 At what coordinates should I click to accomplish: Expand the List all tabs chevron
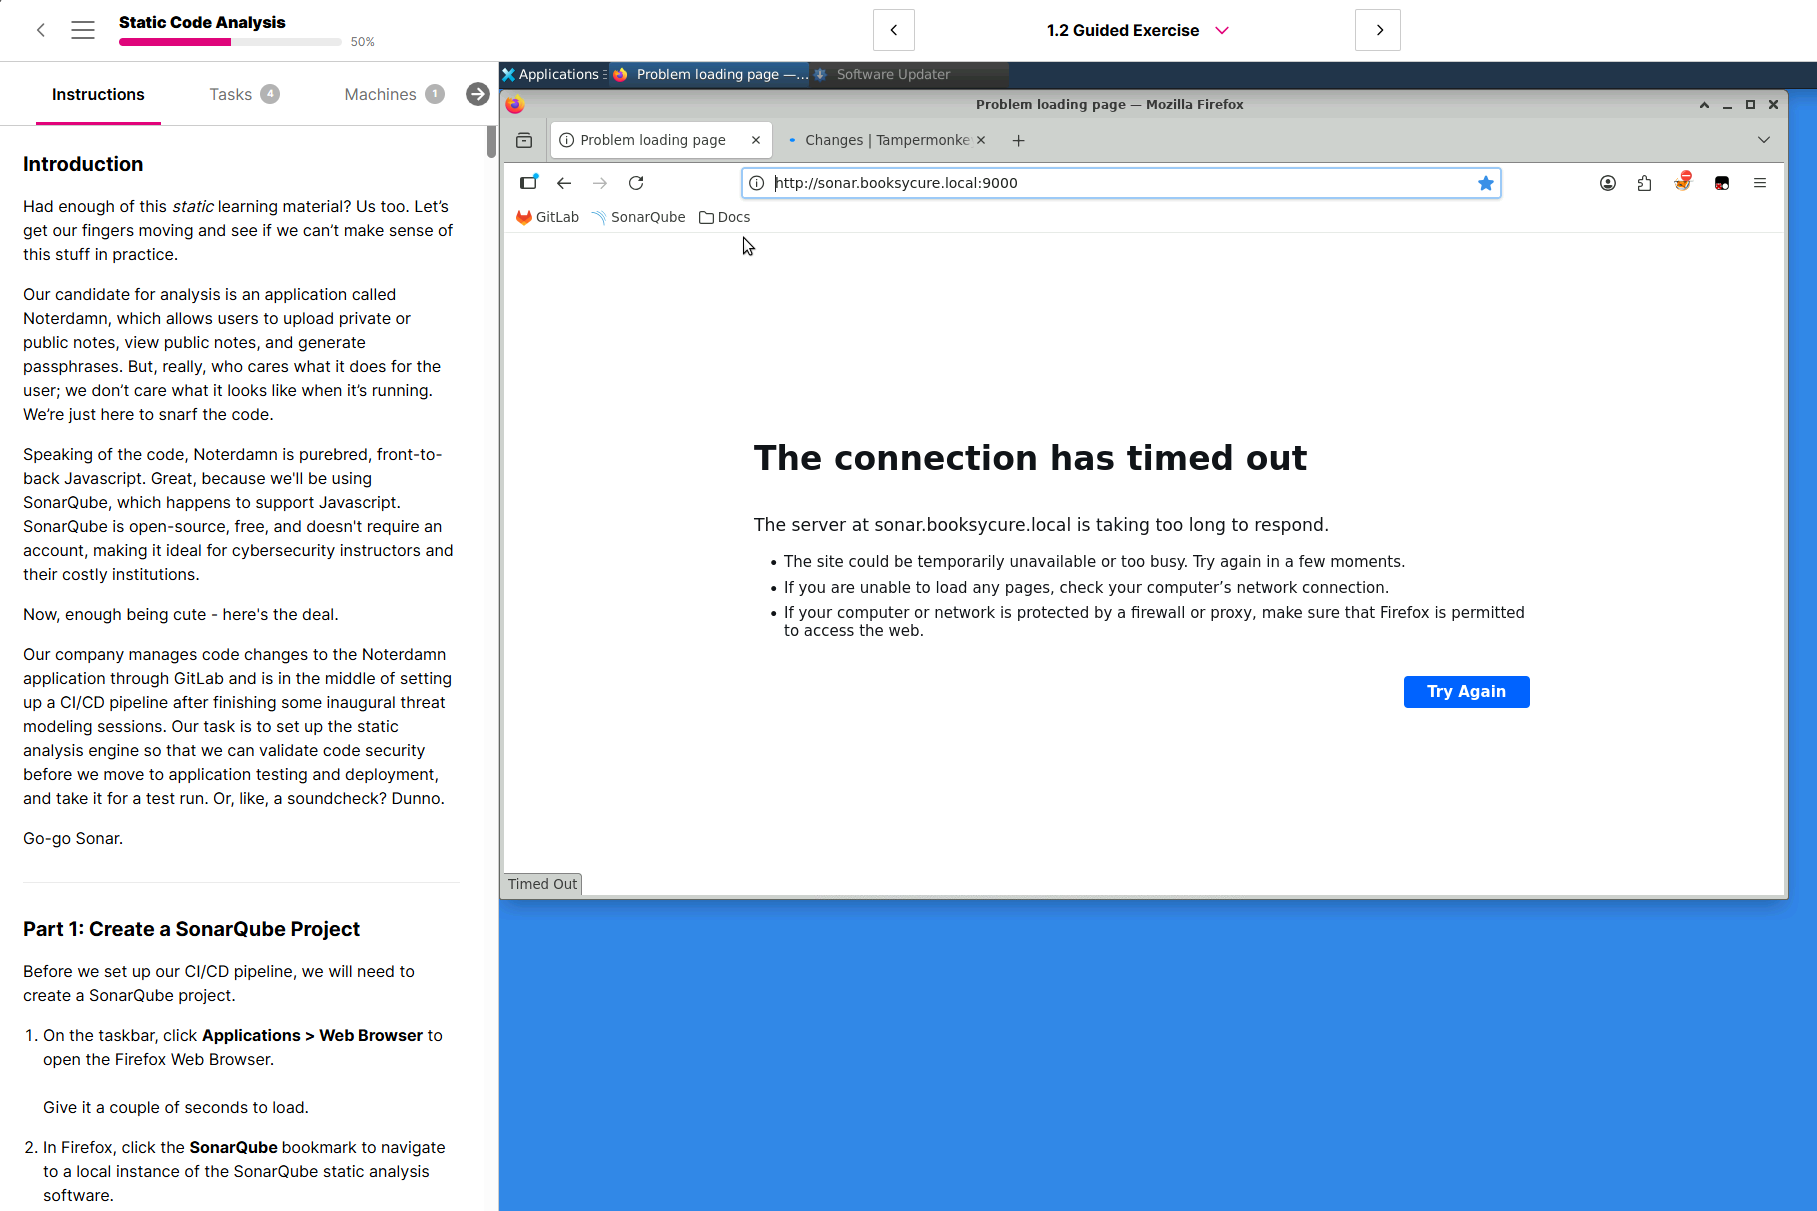(x=1764, y=140)
